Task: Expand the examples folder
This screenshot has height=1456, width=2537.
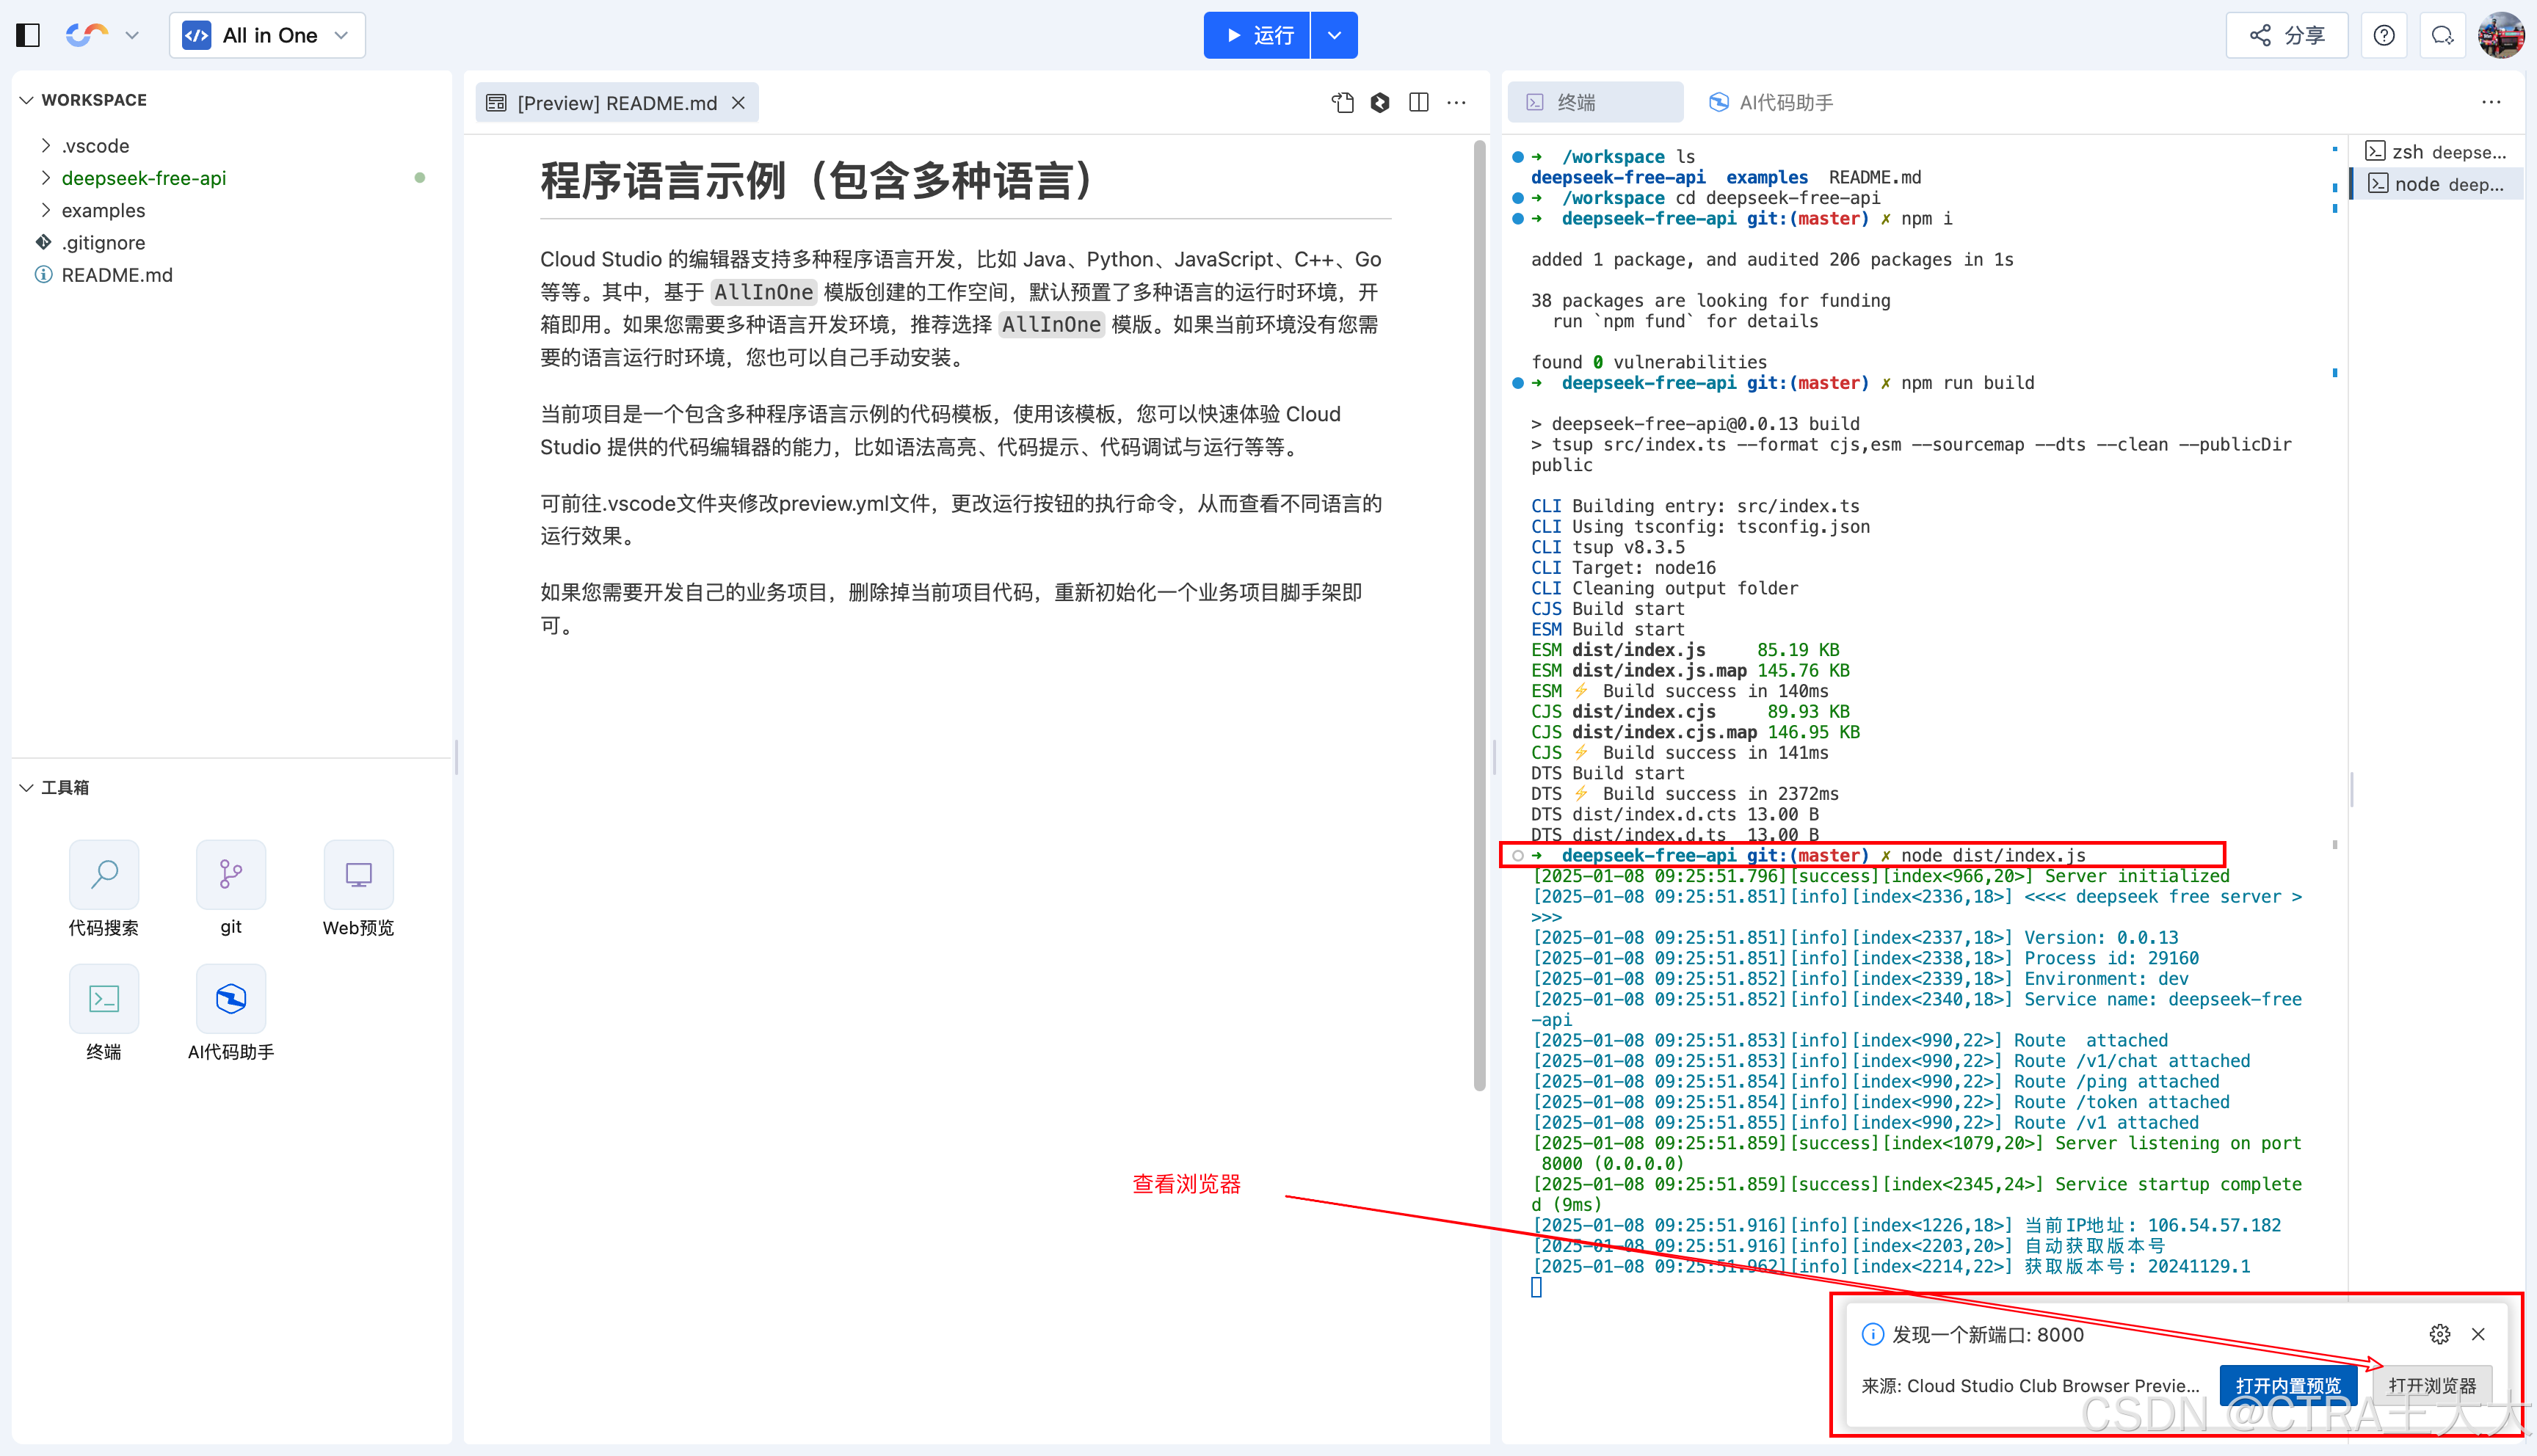Action: (x=103, y=210)
